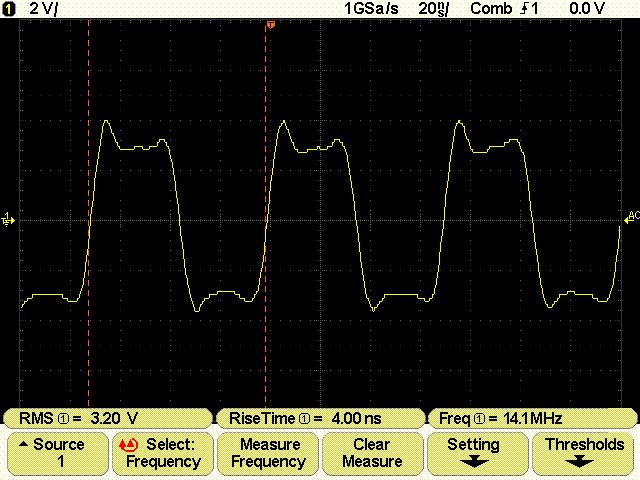Select the measurement type Frequency softkey
This screenshot has height=480, width=640.
(x=163, y=453)
